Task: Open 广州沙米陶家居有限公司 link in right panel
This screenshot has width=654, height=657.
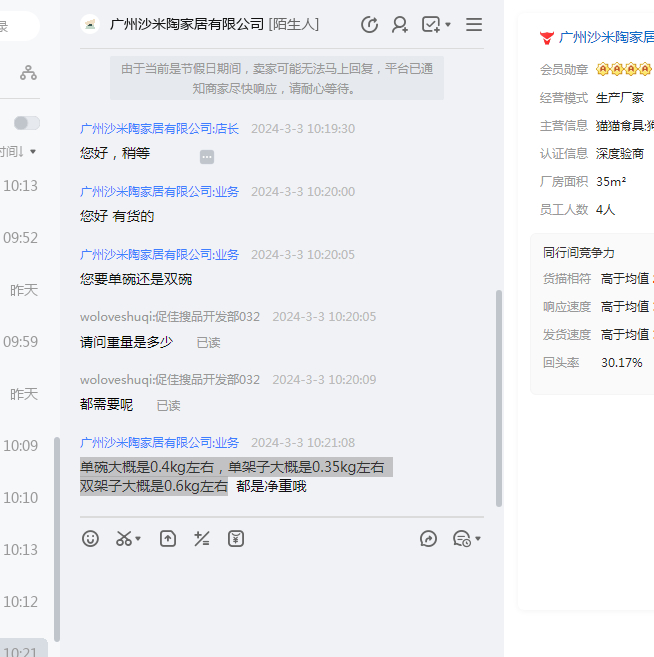Action: (x=605, y=38)
